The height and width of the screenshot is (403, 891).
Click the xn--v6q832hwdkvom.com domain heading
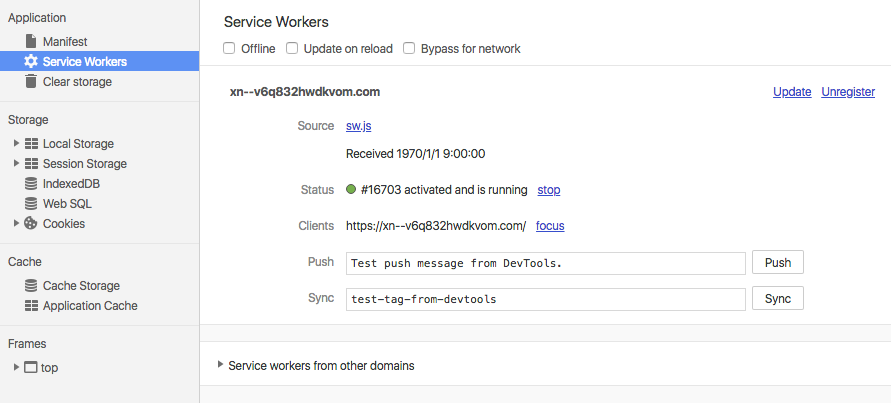tap(305, 92)
